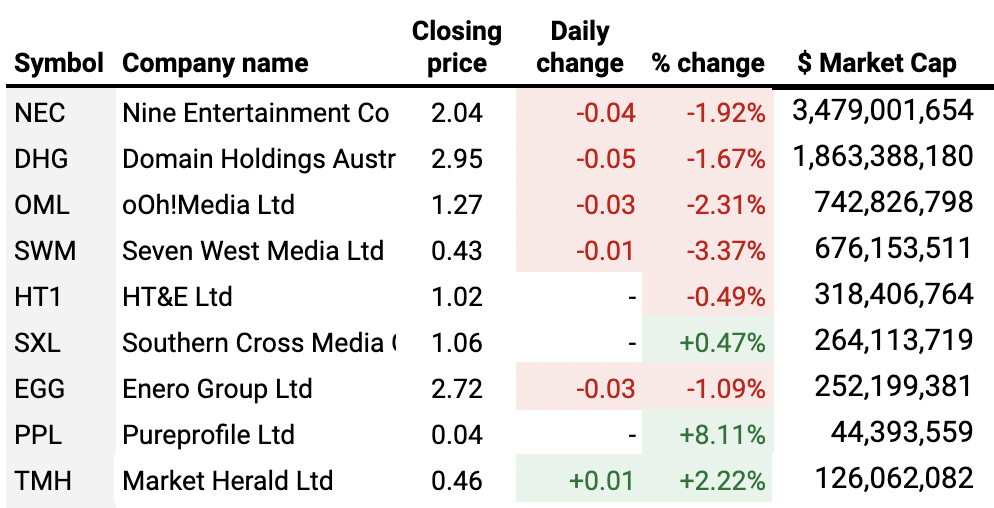Click the EGG symbol cell
This screenshot has height=508, width=994.
point(41,389)
